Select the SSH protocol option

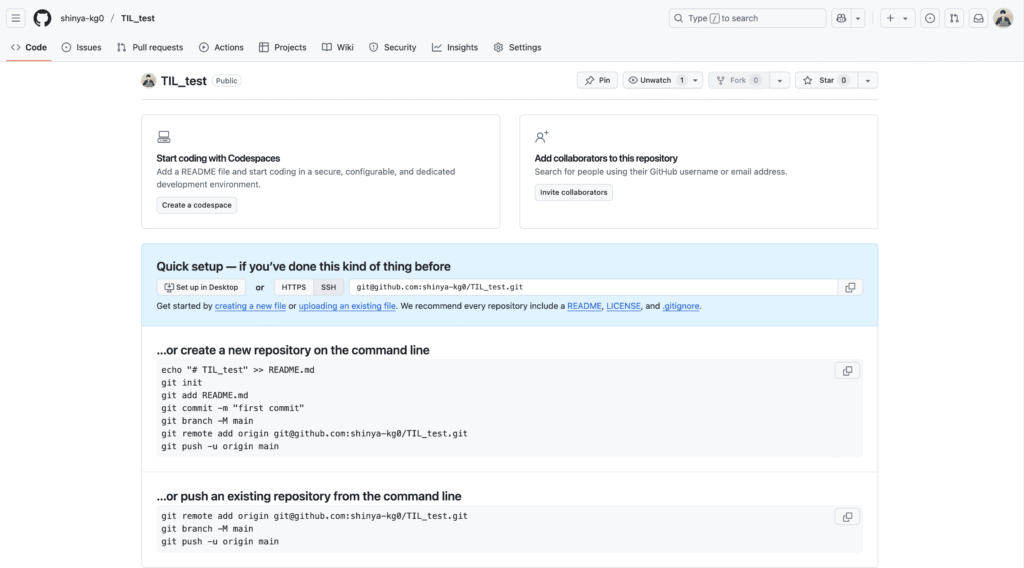click(328, 287)
